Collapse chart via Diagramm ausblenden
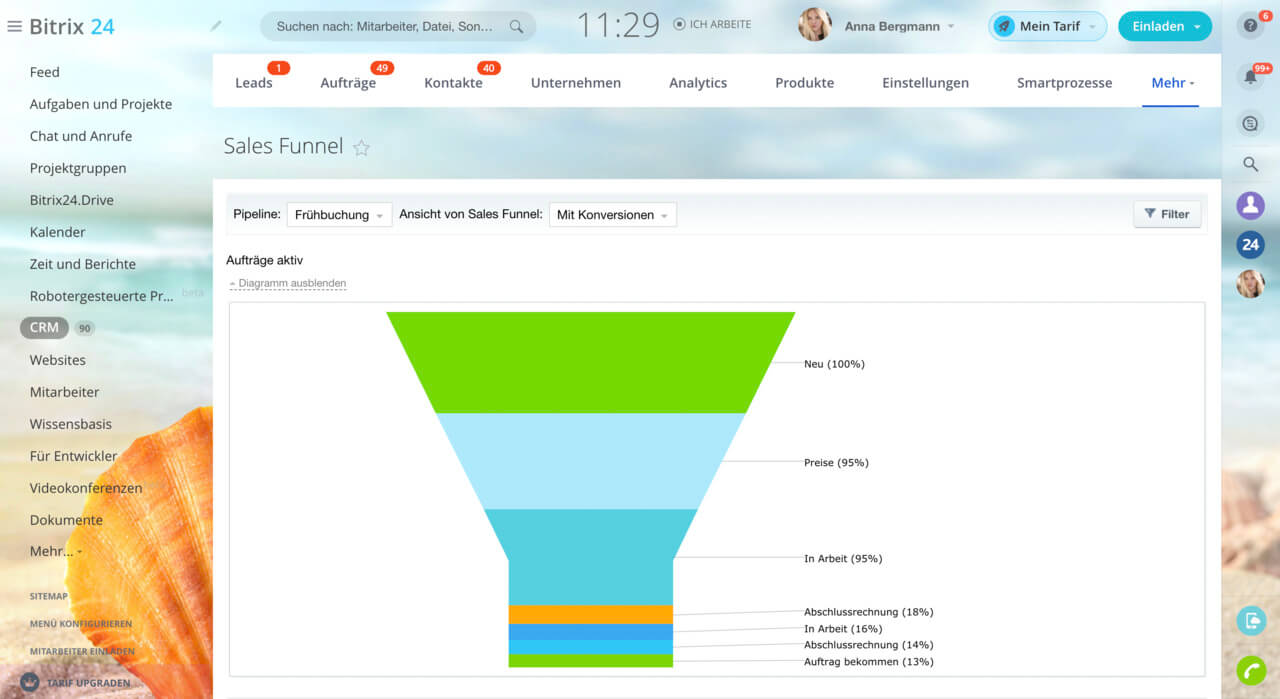Image resolution: width=1280 pixels, height=699 pixels. (x=291, y=283)
